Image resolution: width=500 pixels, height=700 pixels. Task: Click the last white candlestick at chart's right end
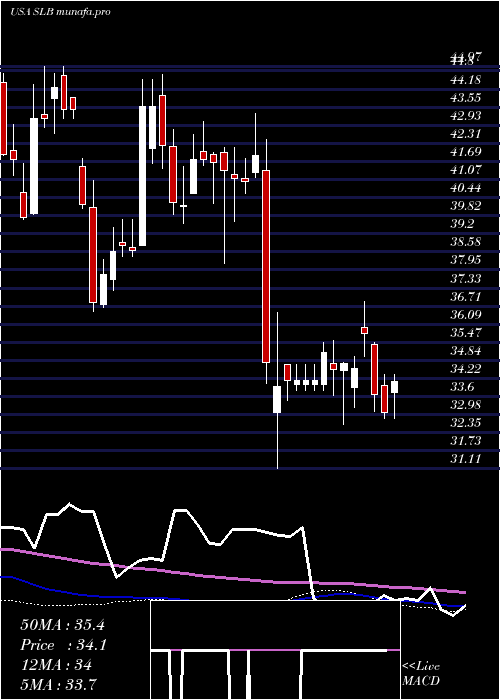(395, 387)
